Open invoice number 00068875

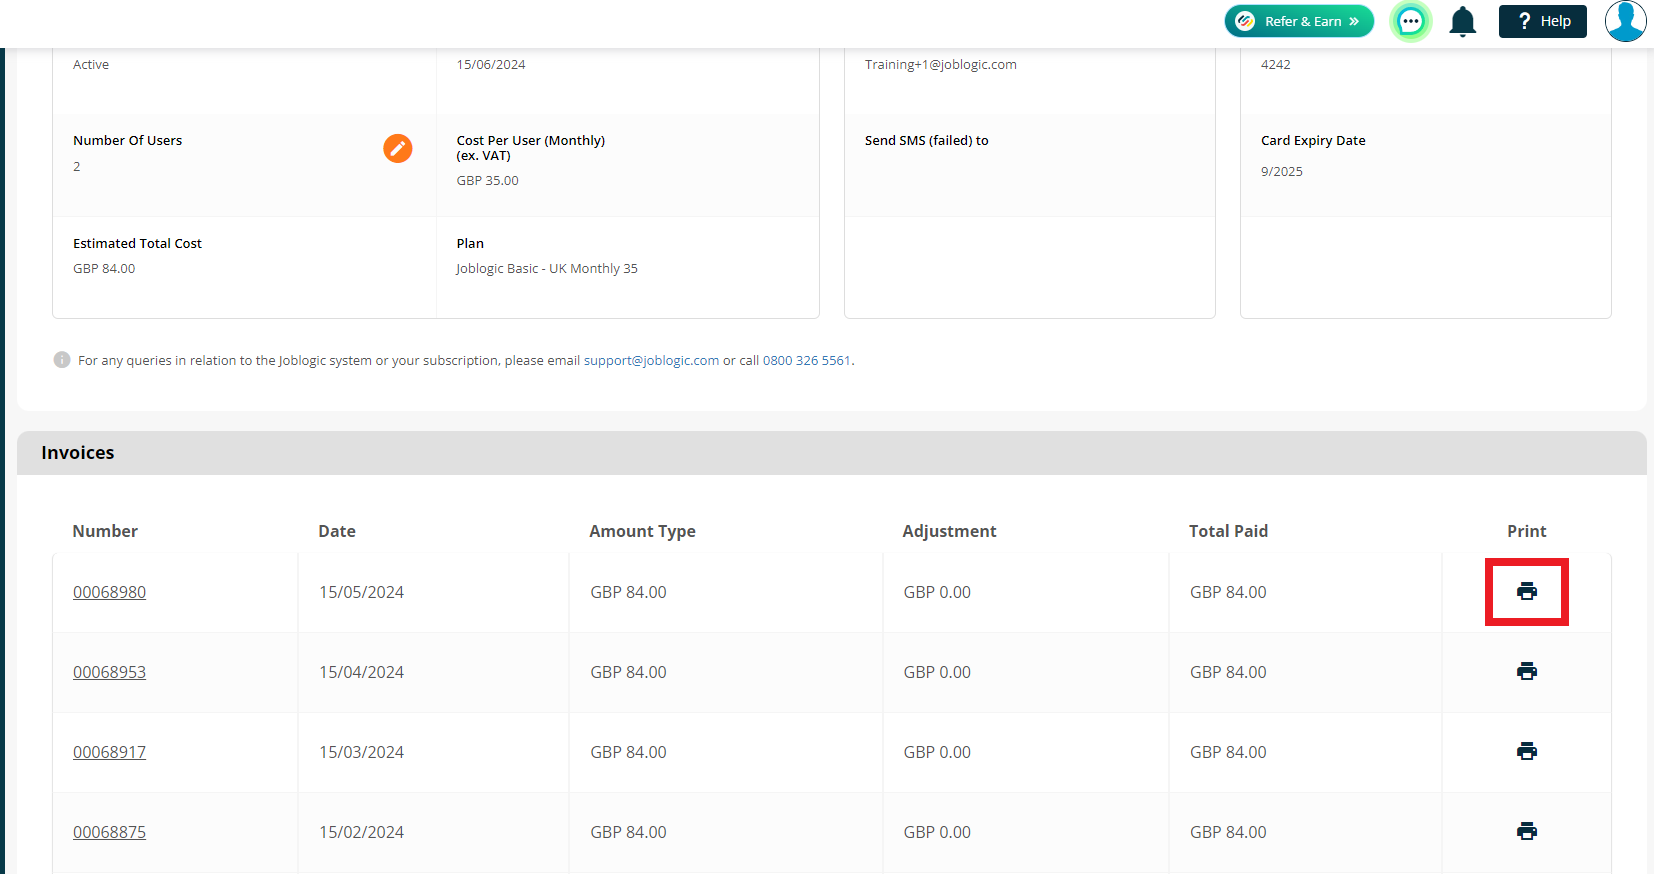109,832
